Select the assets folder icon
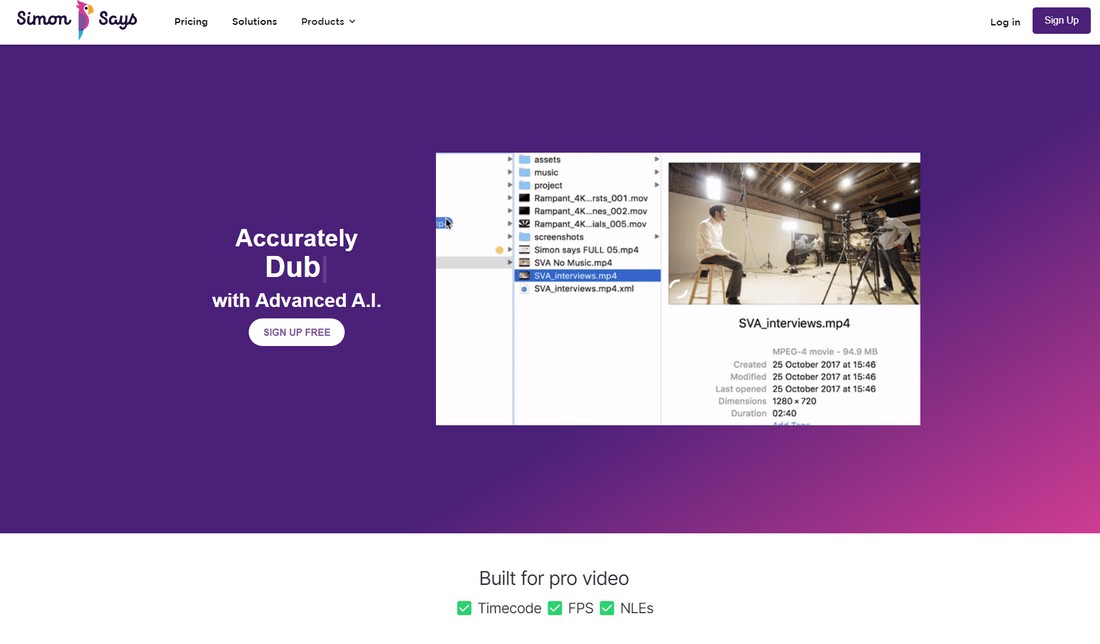The width and height of the screenshot is (1100, 644). click(524, 160)
